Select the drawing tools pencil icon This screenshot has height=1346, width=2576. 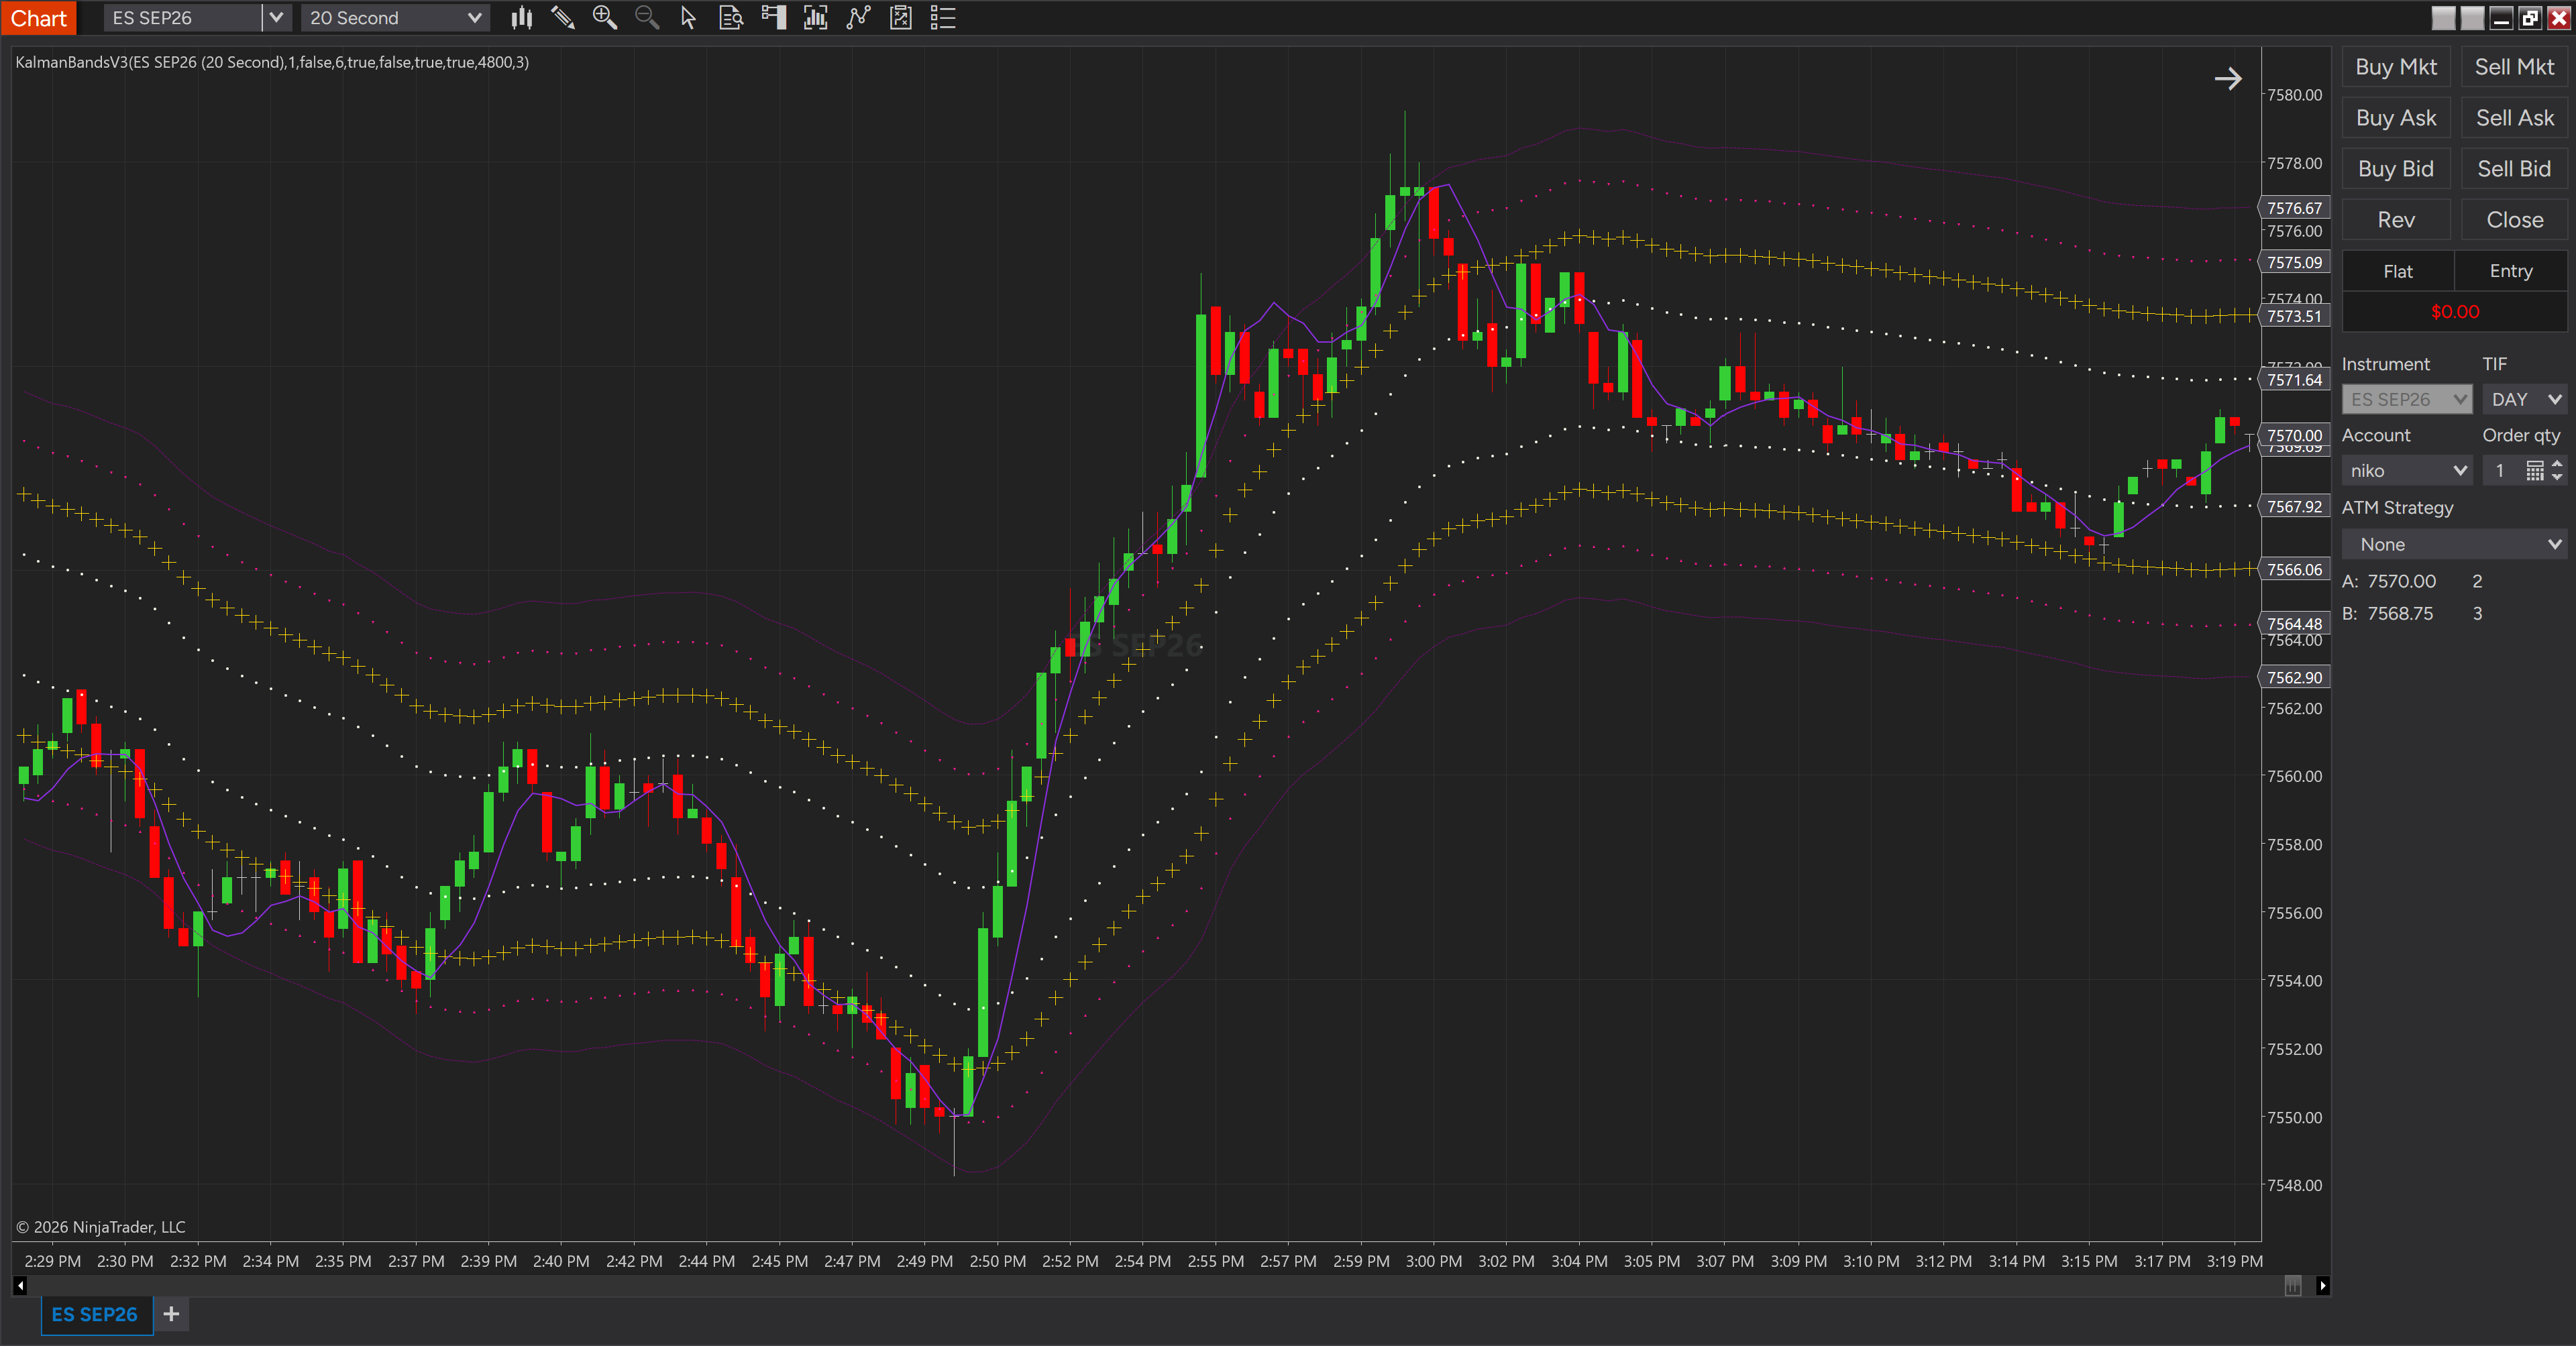pos(563,17)
